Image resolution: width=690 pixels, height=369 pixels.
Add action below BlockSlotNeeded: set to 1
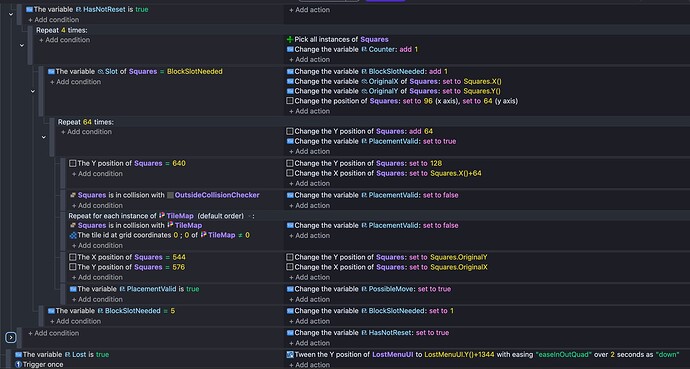pos(309,321)
